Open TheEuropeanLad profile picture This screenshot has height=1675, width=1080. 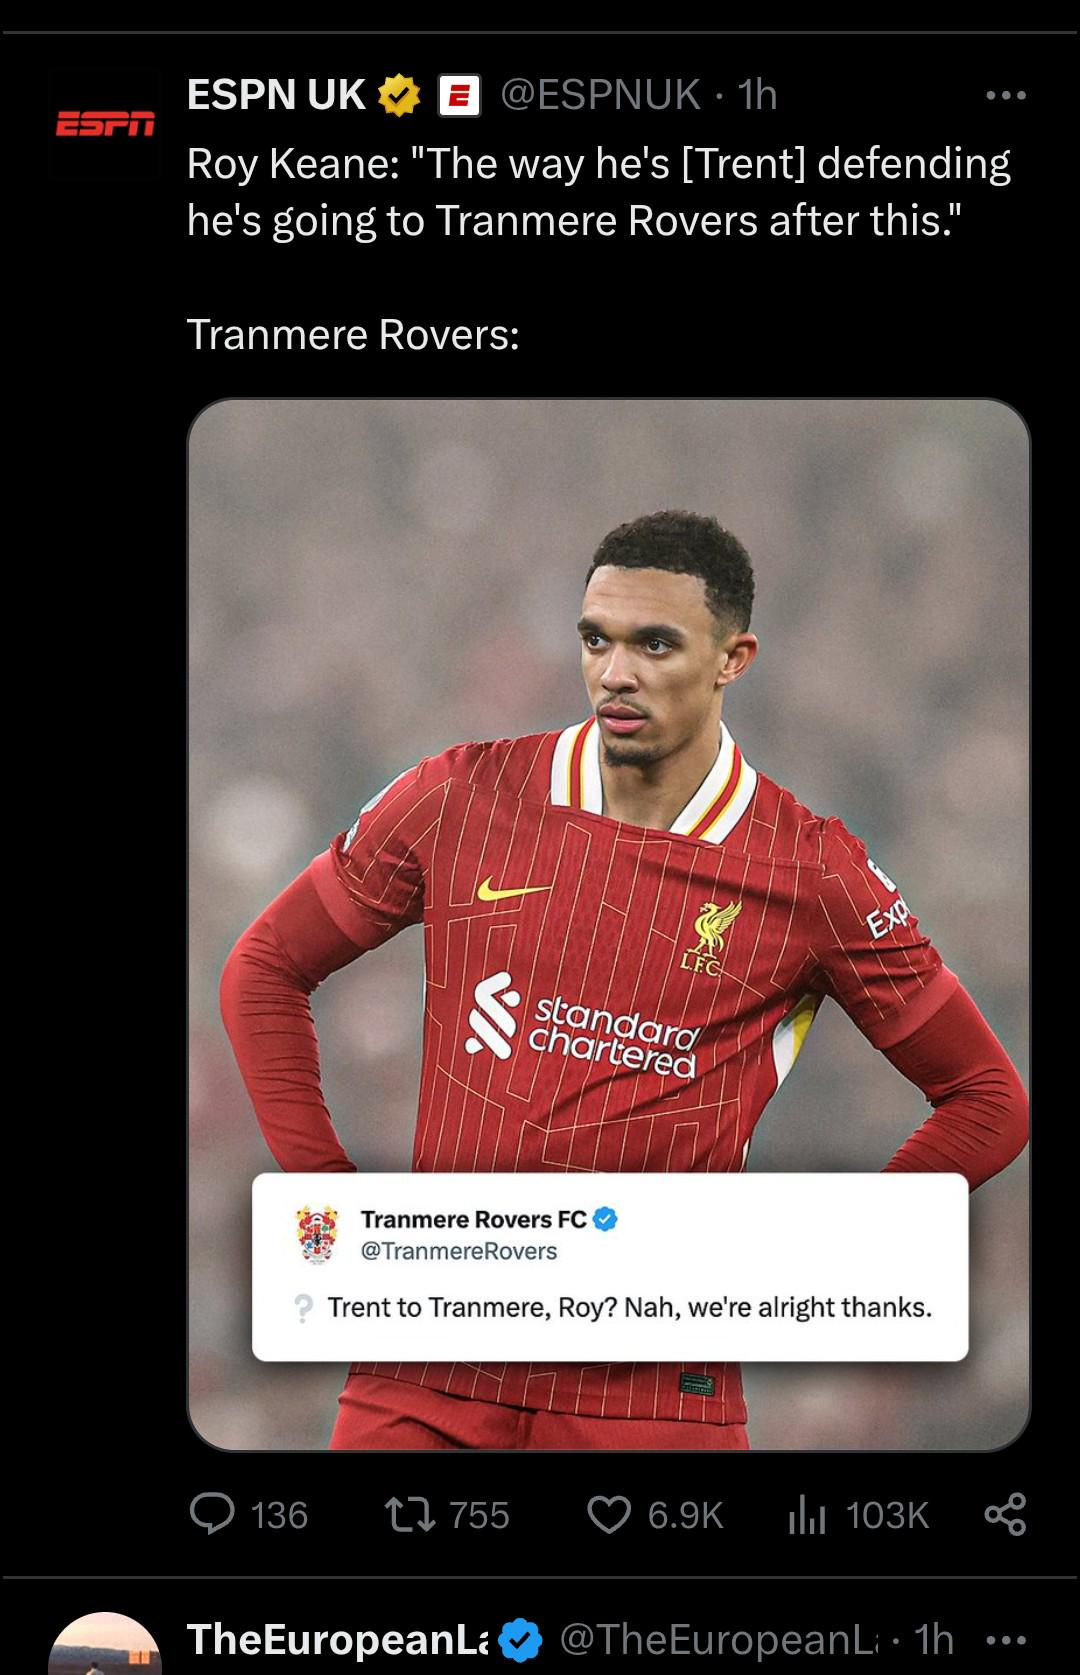click(105, 1643)
